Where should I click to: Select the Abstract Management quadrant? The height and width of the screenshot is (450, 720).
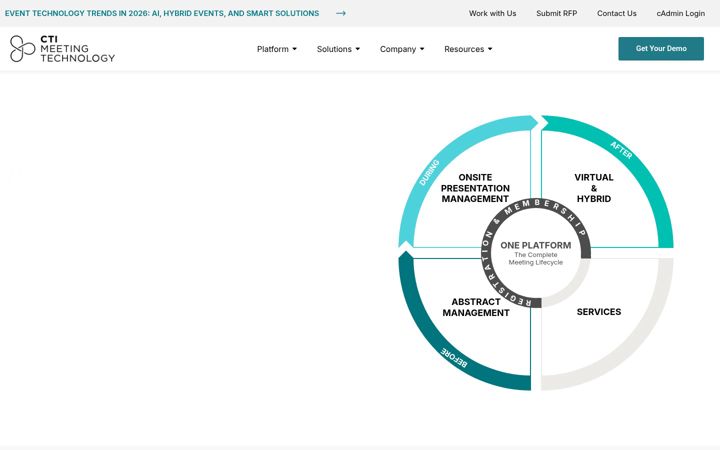tap(476, 307)
